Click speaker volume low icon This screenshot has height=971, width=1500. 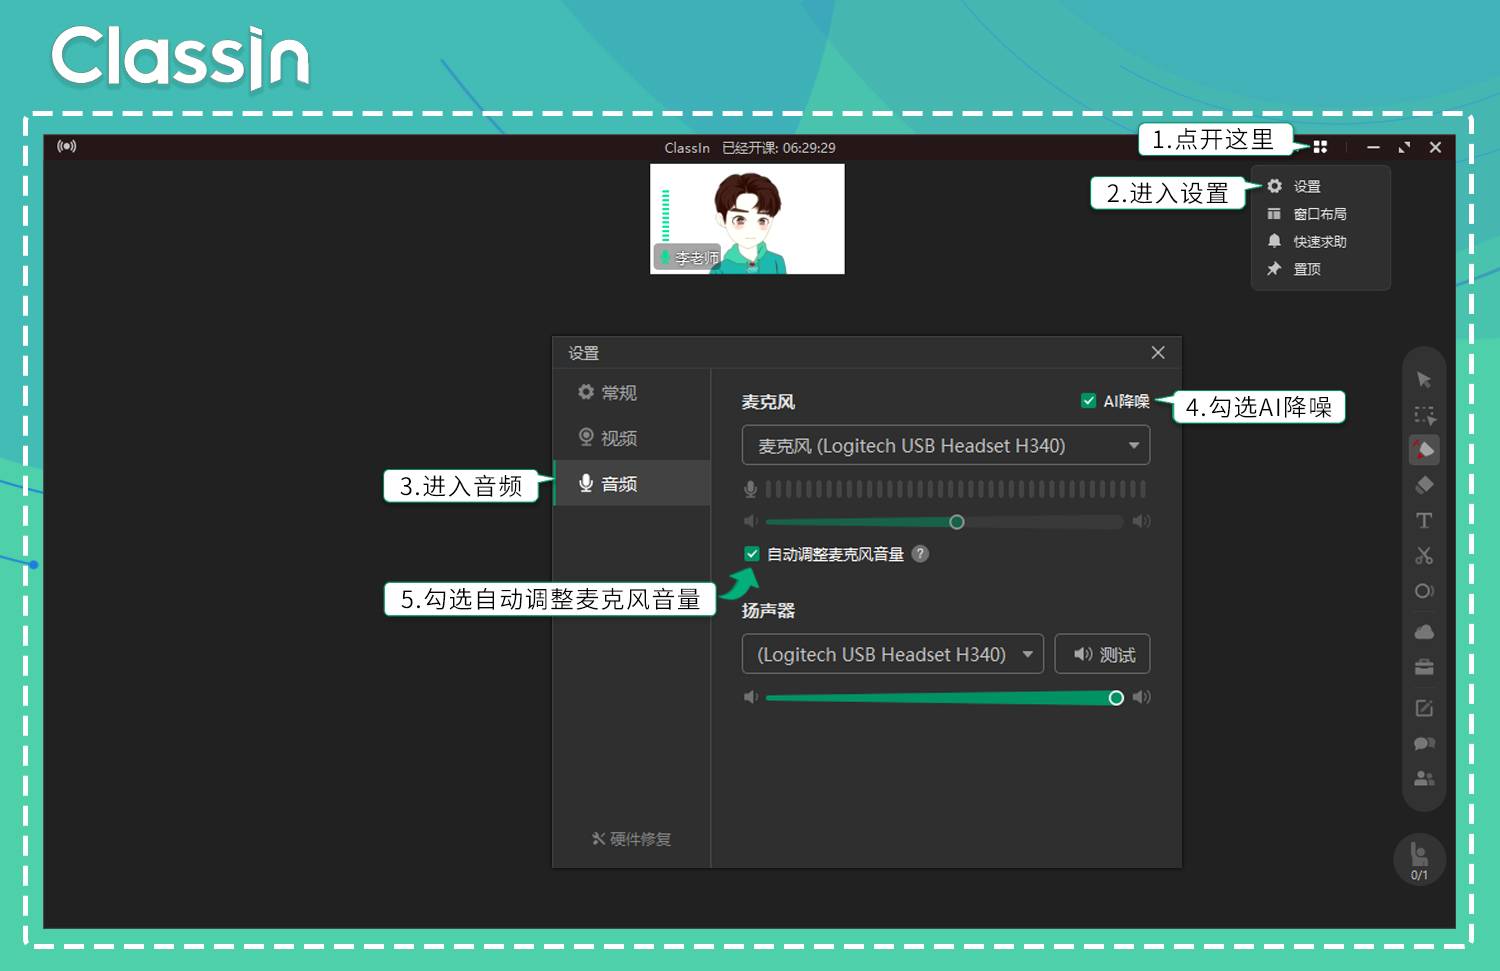point(751,697)
